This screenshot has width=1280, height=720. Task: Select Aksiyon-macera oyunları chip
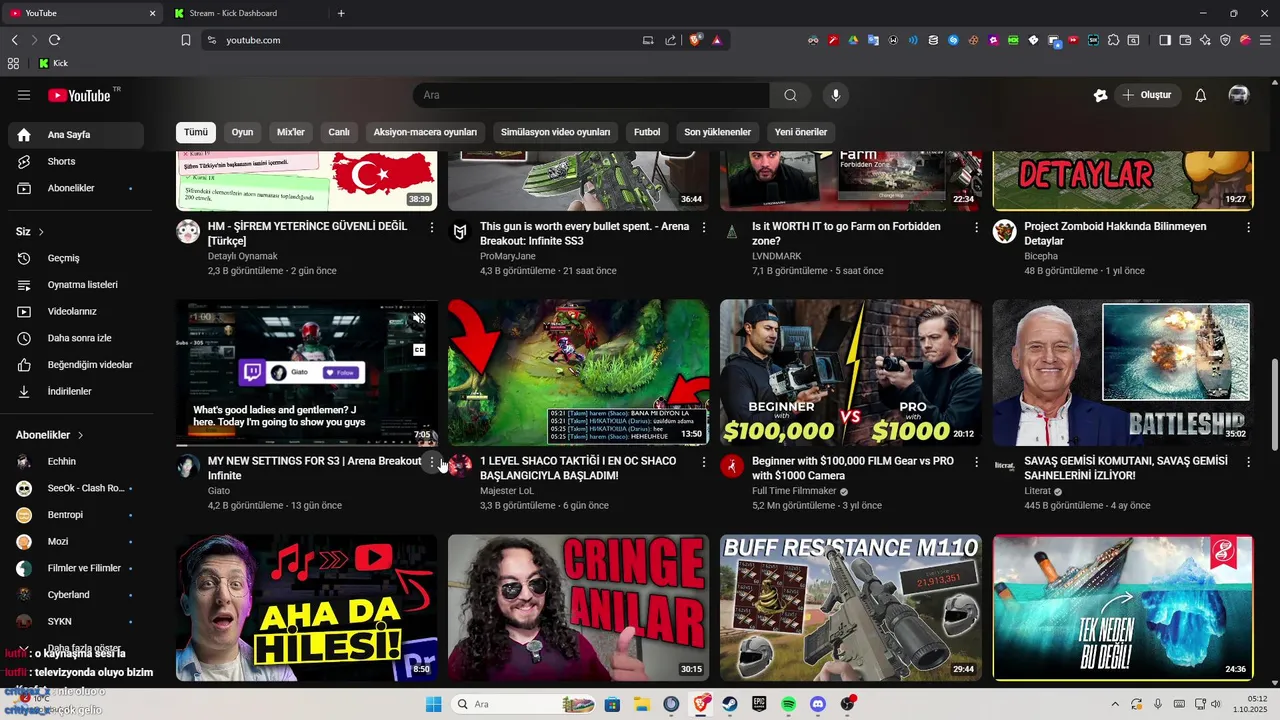click(x=425, y=132)
